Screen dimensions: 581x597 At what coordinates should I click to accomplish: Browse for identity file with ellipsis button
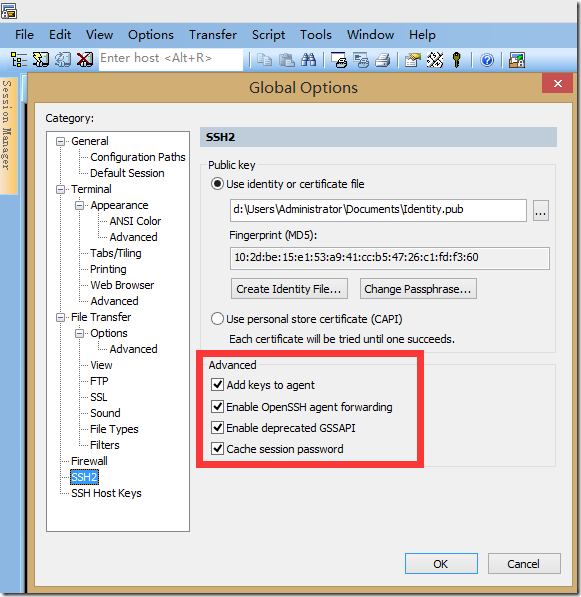click(x=541, y=210)
